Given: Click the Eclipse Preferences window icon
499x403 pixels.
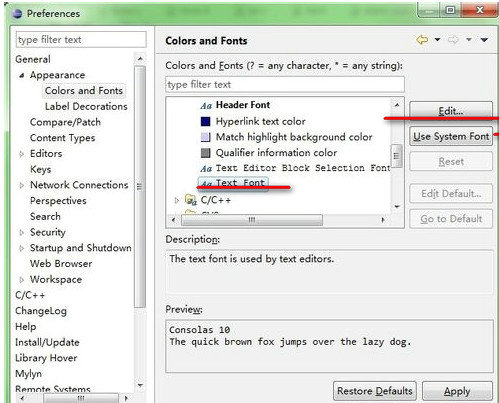Looking at the screenshot, I should (17, 14).
